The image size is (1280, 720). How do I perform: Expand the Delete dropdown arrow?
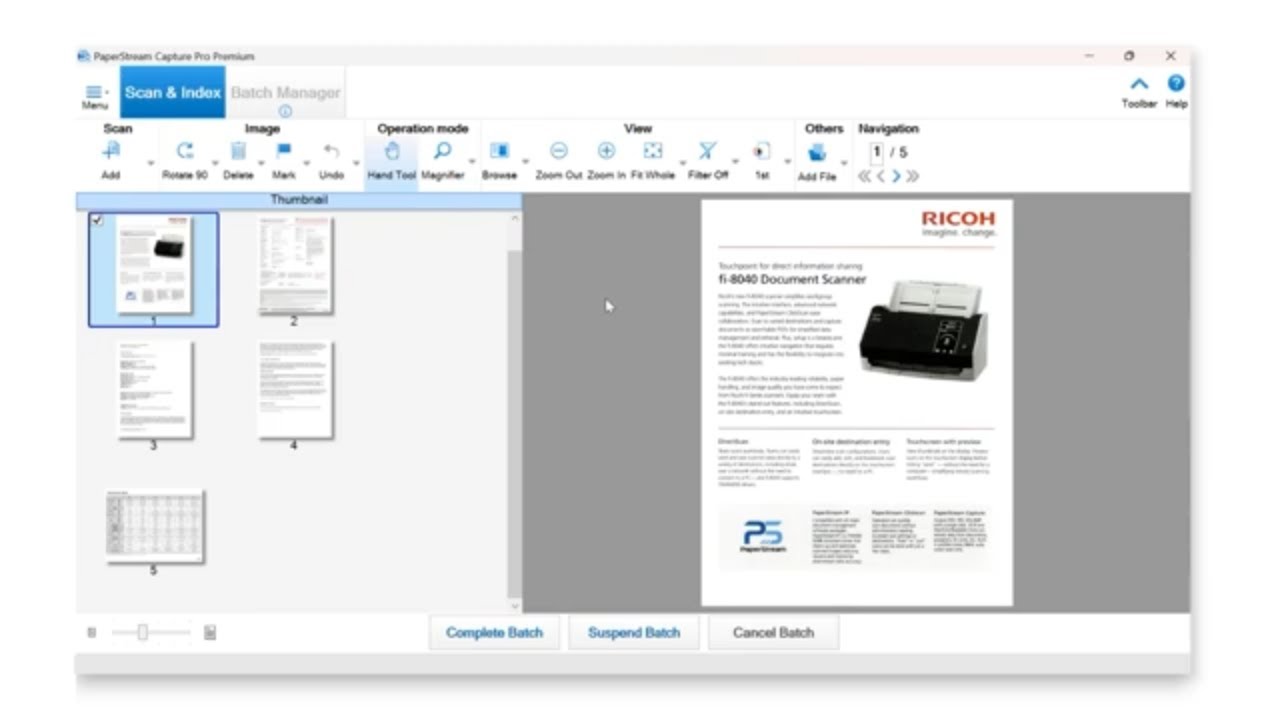261,163
